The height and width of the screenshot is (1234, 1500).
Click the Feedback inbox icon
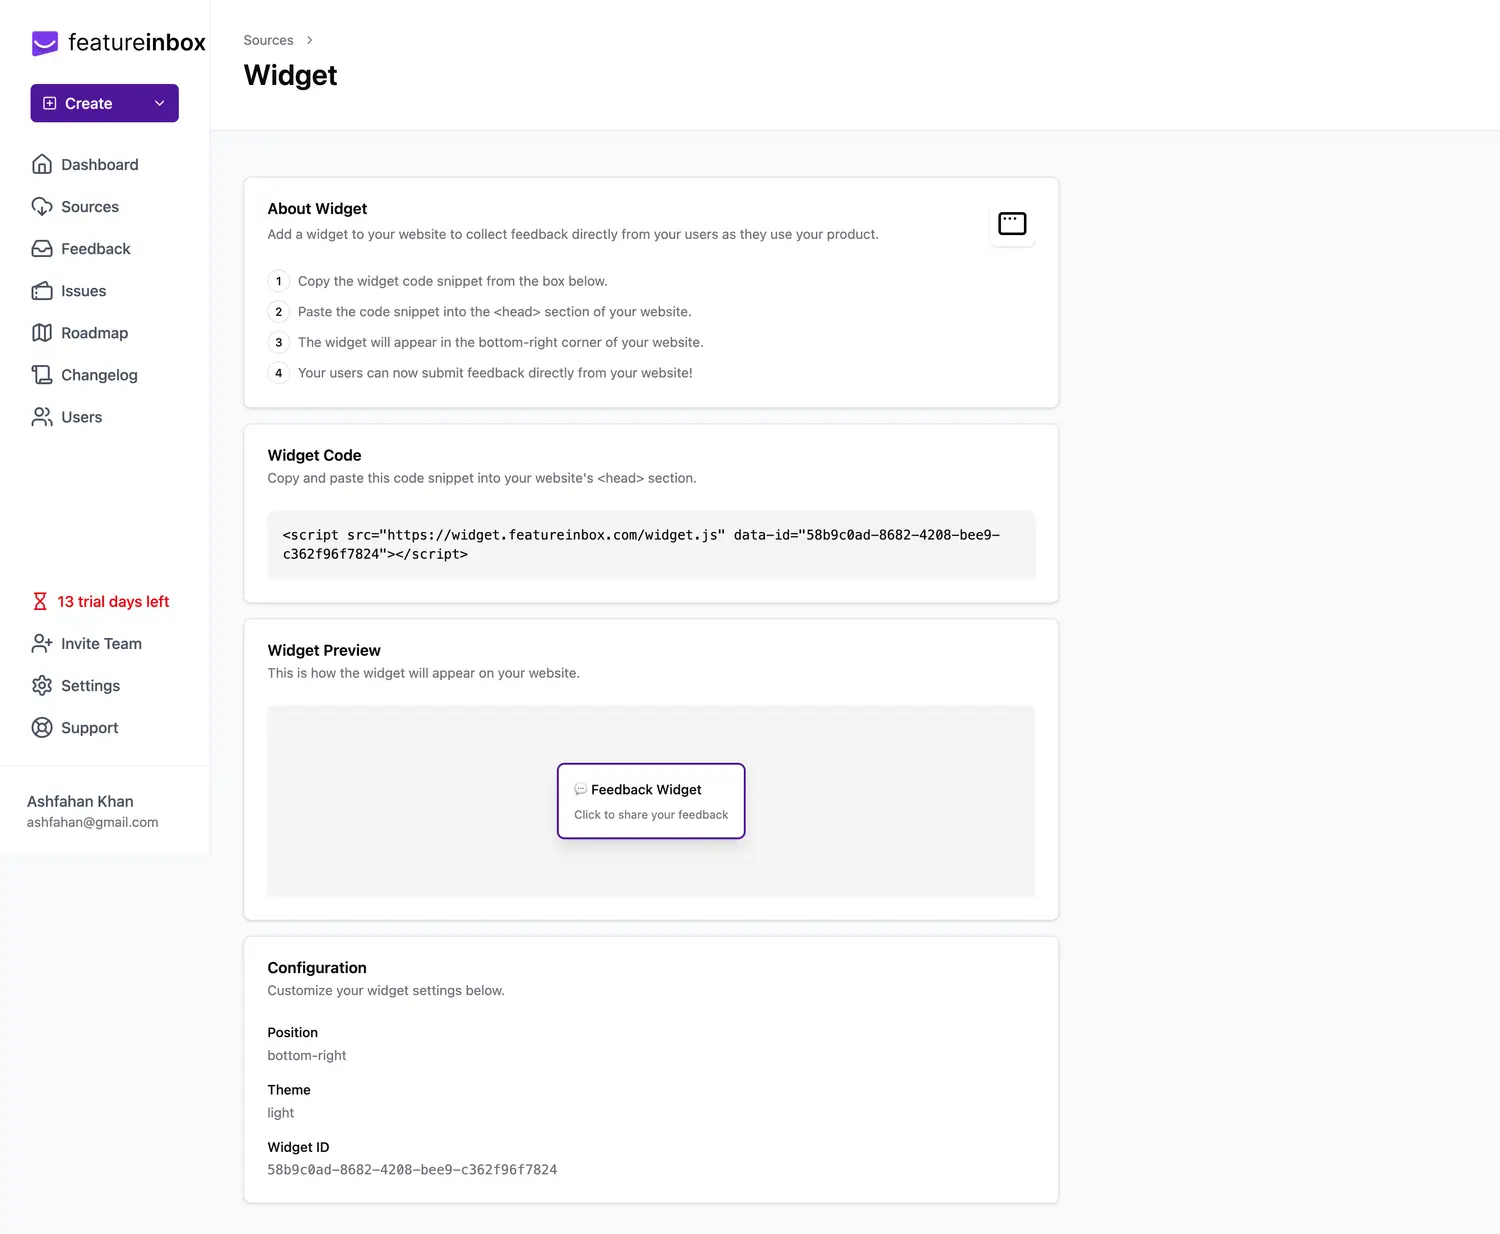[x=42, y=249]
